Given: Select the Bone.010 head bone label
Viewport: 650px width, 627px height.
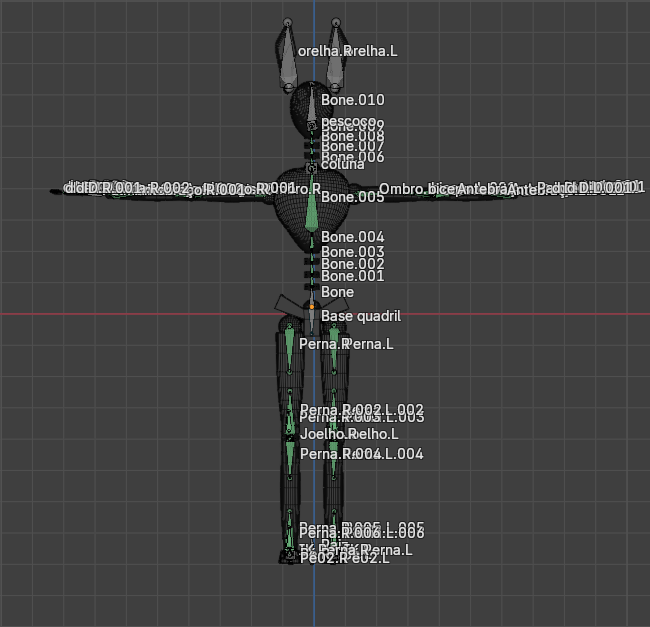Looking at the screenshot, I should (x=352, y=100).
